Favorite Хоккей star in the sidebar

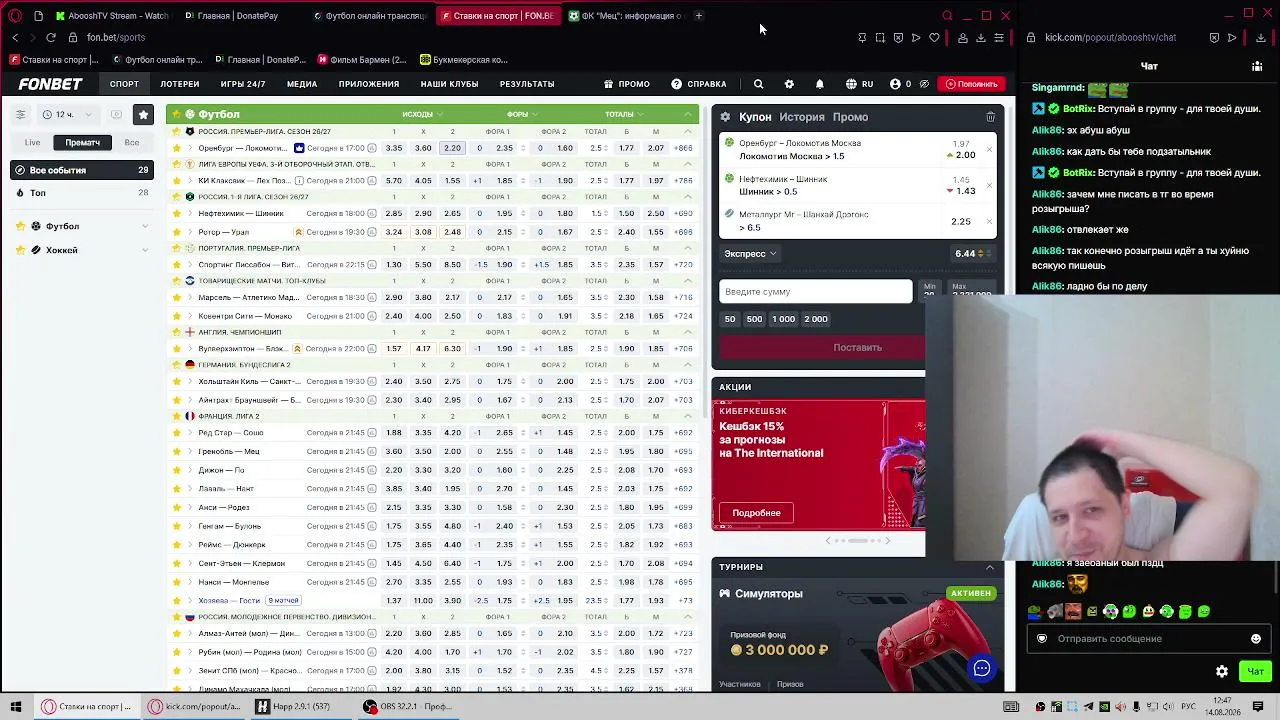20,250
